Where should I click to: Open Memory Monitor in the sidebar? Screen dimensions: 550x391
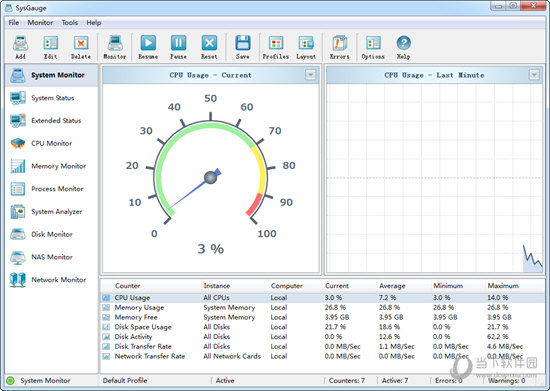(x=52, y=166)
